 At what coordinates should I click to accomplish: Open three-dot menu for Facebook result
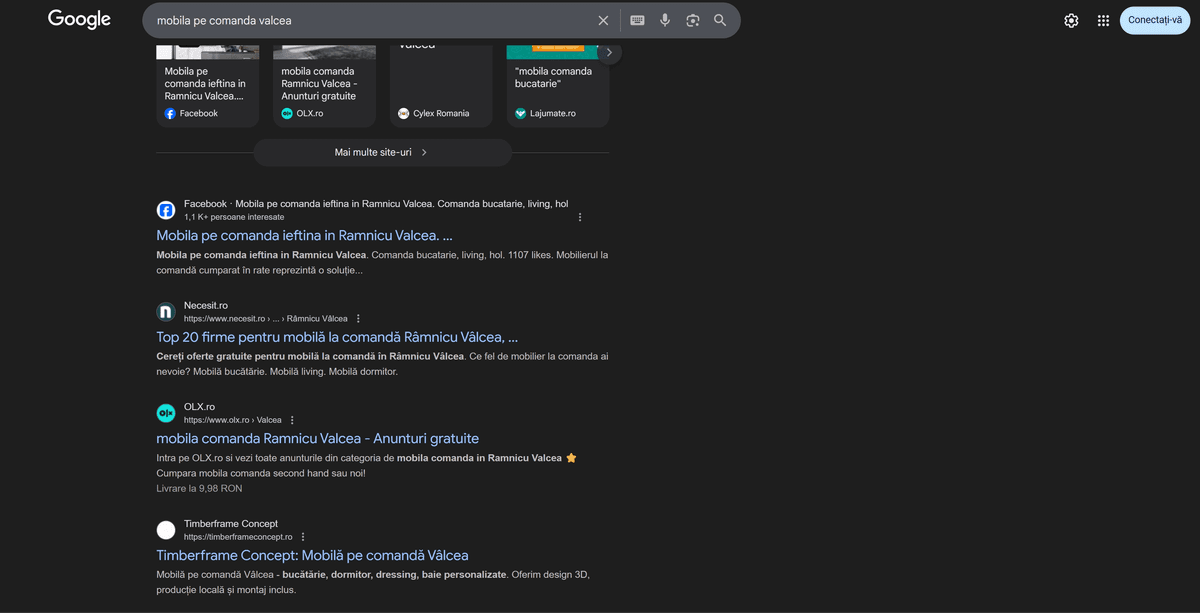[x=580, y=217]
